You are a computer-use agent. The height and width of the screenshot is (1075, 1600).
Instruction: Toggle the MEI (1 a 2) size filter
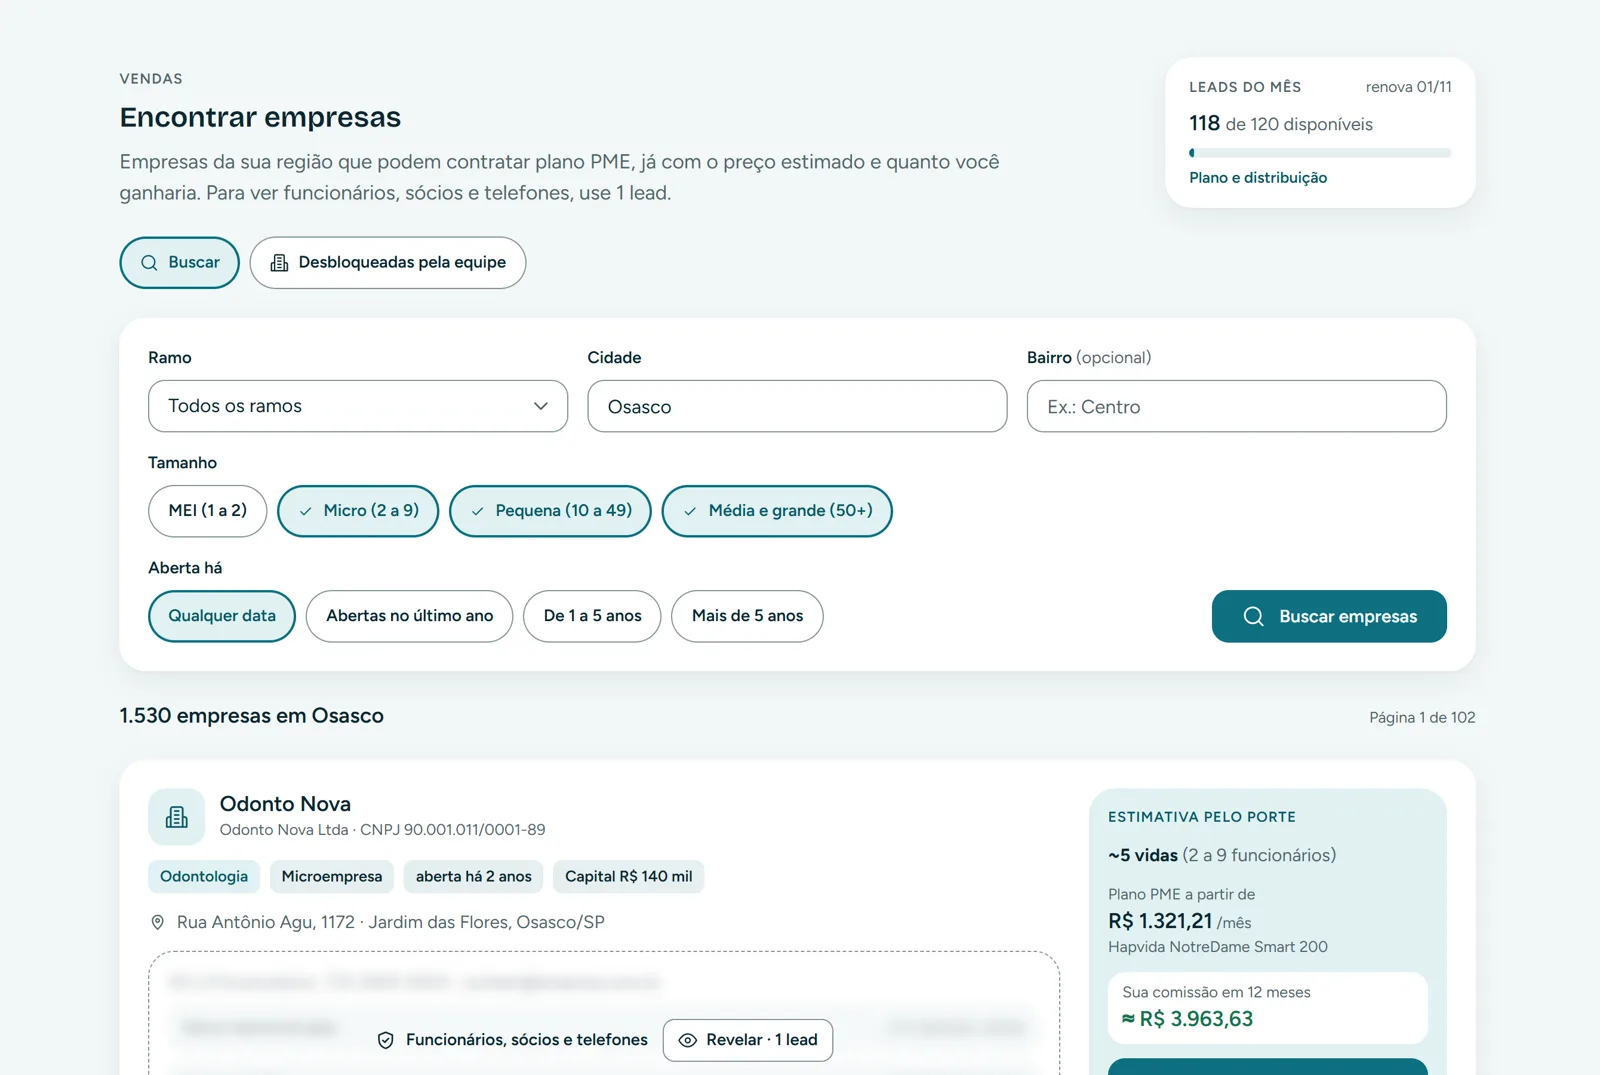click(207, 511)
